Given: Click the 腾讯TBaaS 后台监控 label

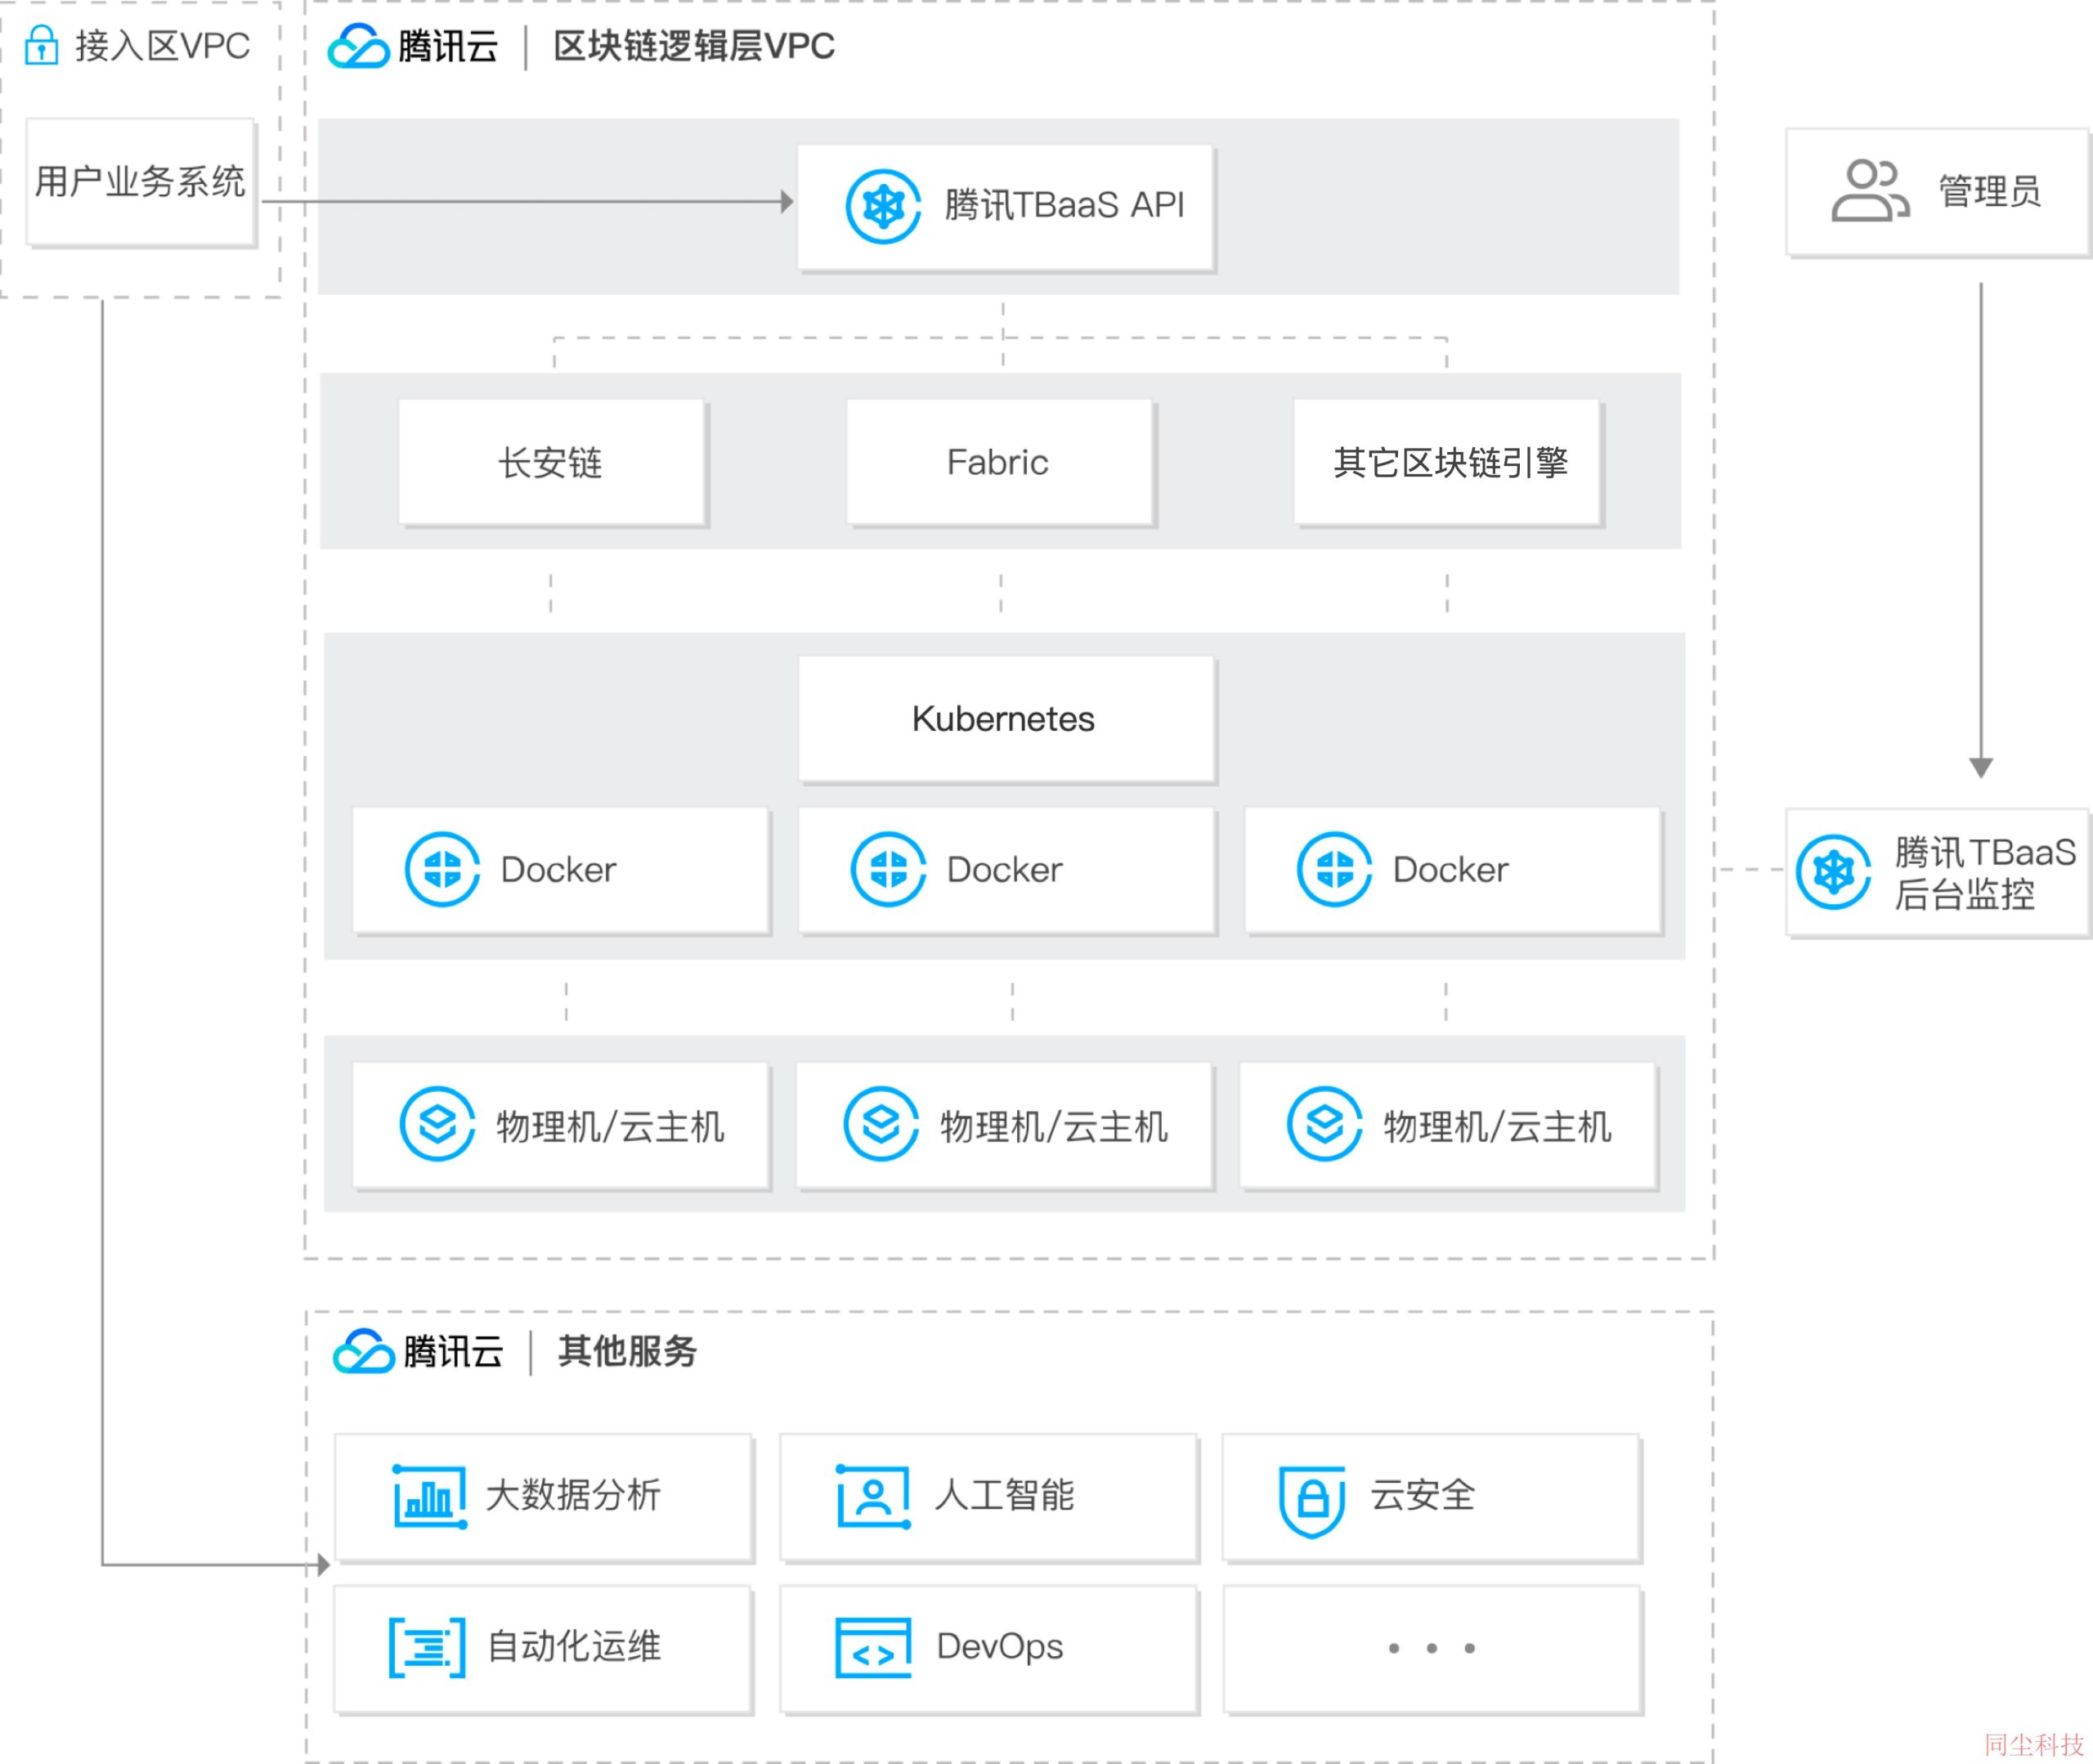Looking at the screenshot, I should tap(1985, 873).
